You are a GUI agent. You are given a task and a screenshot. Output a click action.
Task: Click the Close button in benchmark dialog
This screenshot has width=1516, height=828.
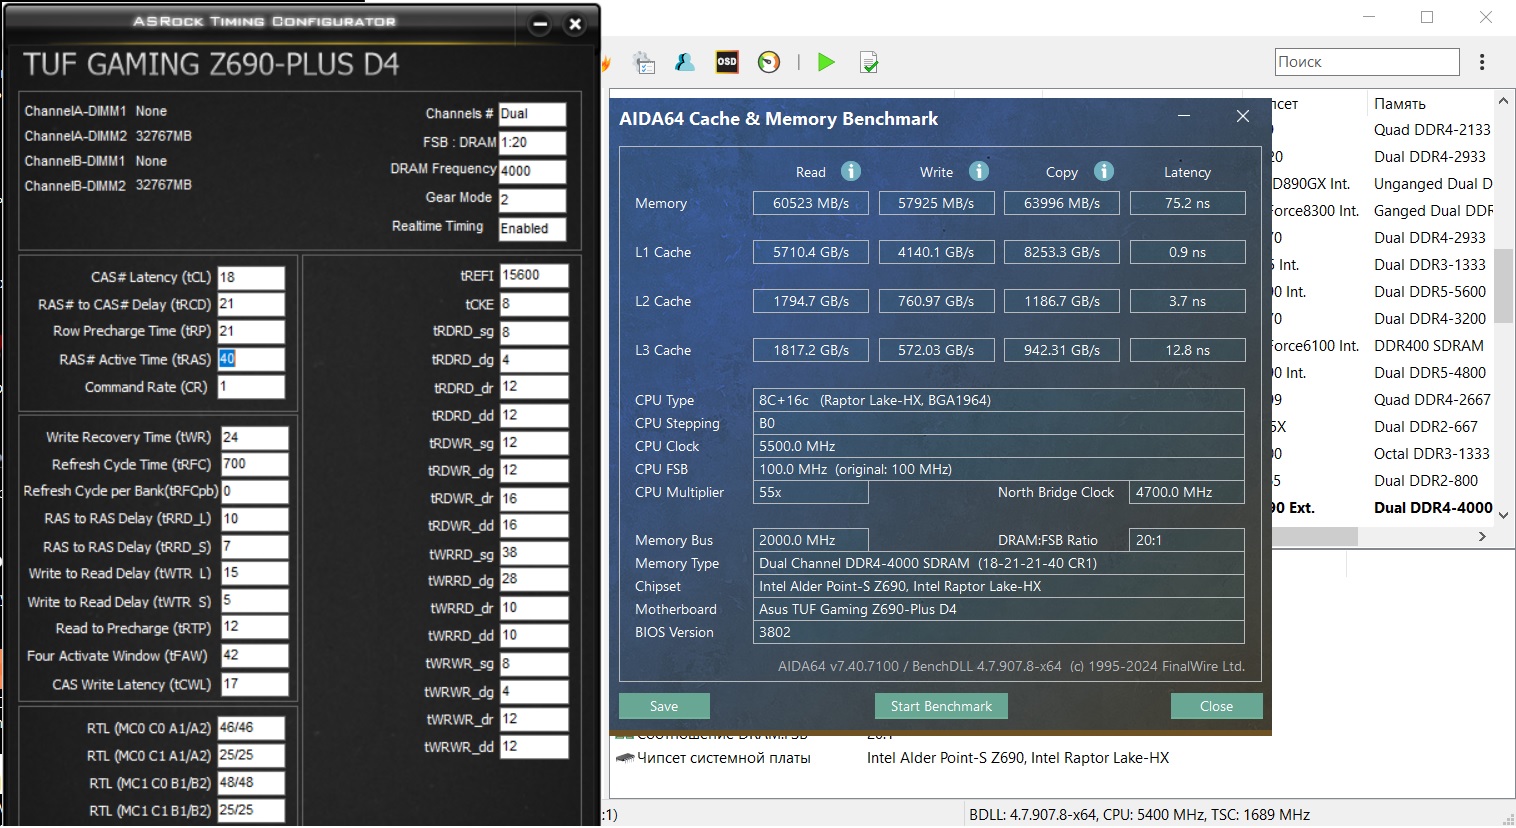[1216, 706]
